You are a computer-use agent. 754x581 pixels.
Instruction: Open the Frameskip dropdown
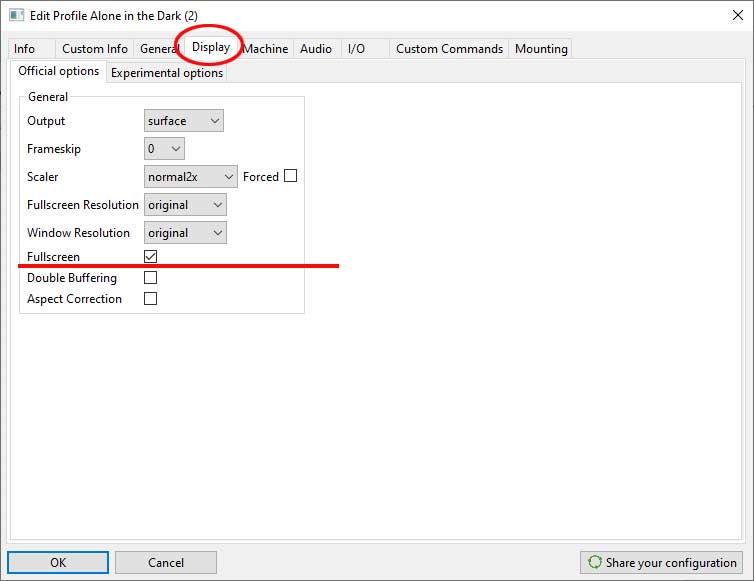click(164, 149)
